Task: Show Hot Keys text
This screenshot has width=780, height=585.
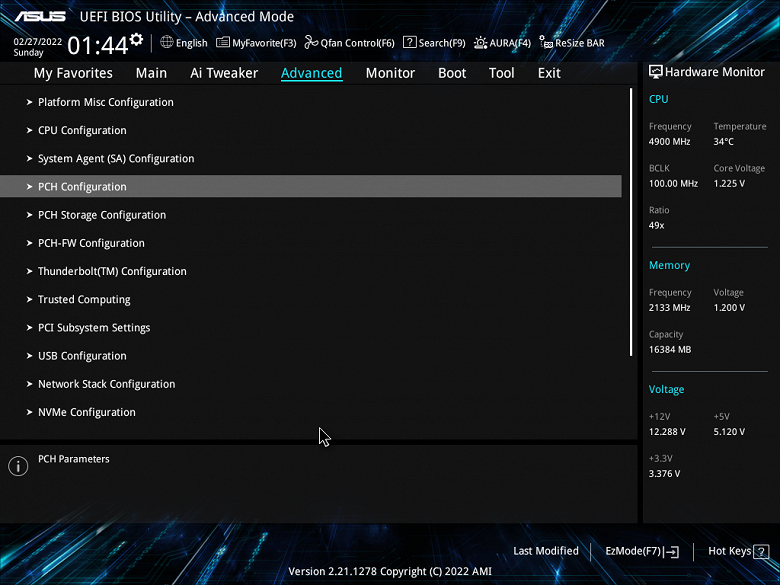Action: pyautogui.click(x=730, y=551)
